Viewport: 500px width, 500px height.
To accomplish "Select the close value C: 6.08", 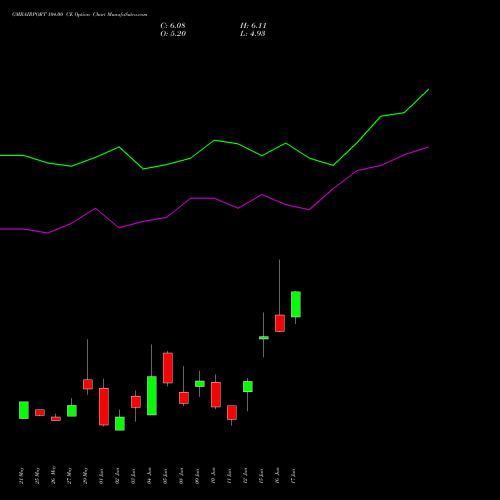I will pyautogui.click(x=173, y=26).
